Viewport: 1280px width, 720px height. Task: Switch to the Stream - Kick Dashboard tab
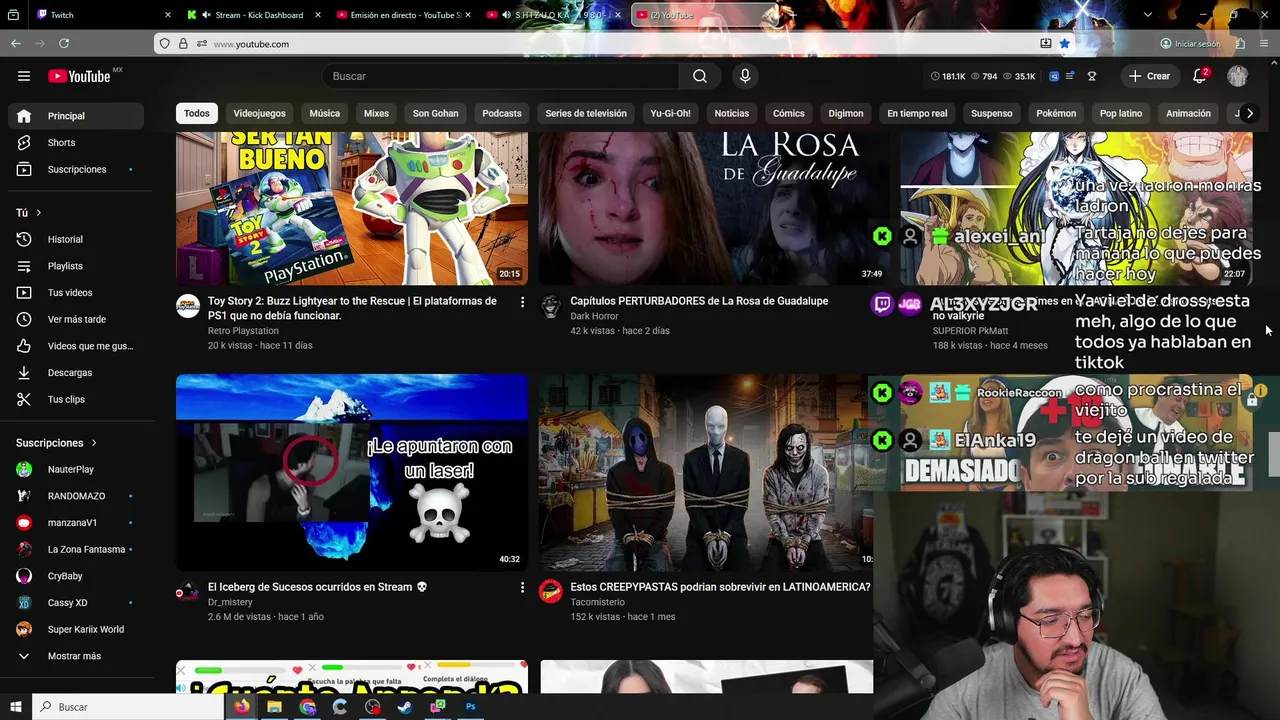click(x=255, y=15)
